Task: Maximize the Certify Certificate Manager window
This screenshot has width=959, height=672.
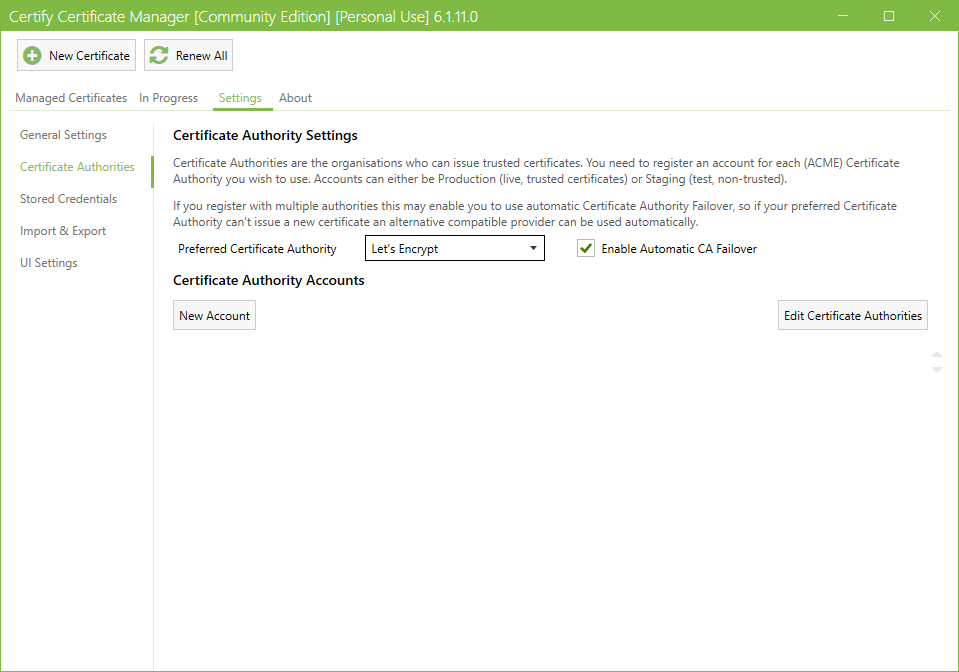Action: [889, 16]
